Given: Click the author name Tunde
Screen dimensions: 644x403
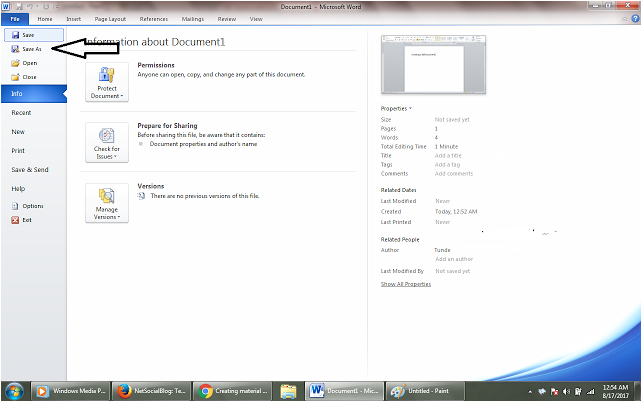Looking at the screenshot, I should pos(442,250).
